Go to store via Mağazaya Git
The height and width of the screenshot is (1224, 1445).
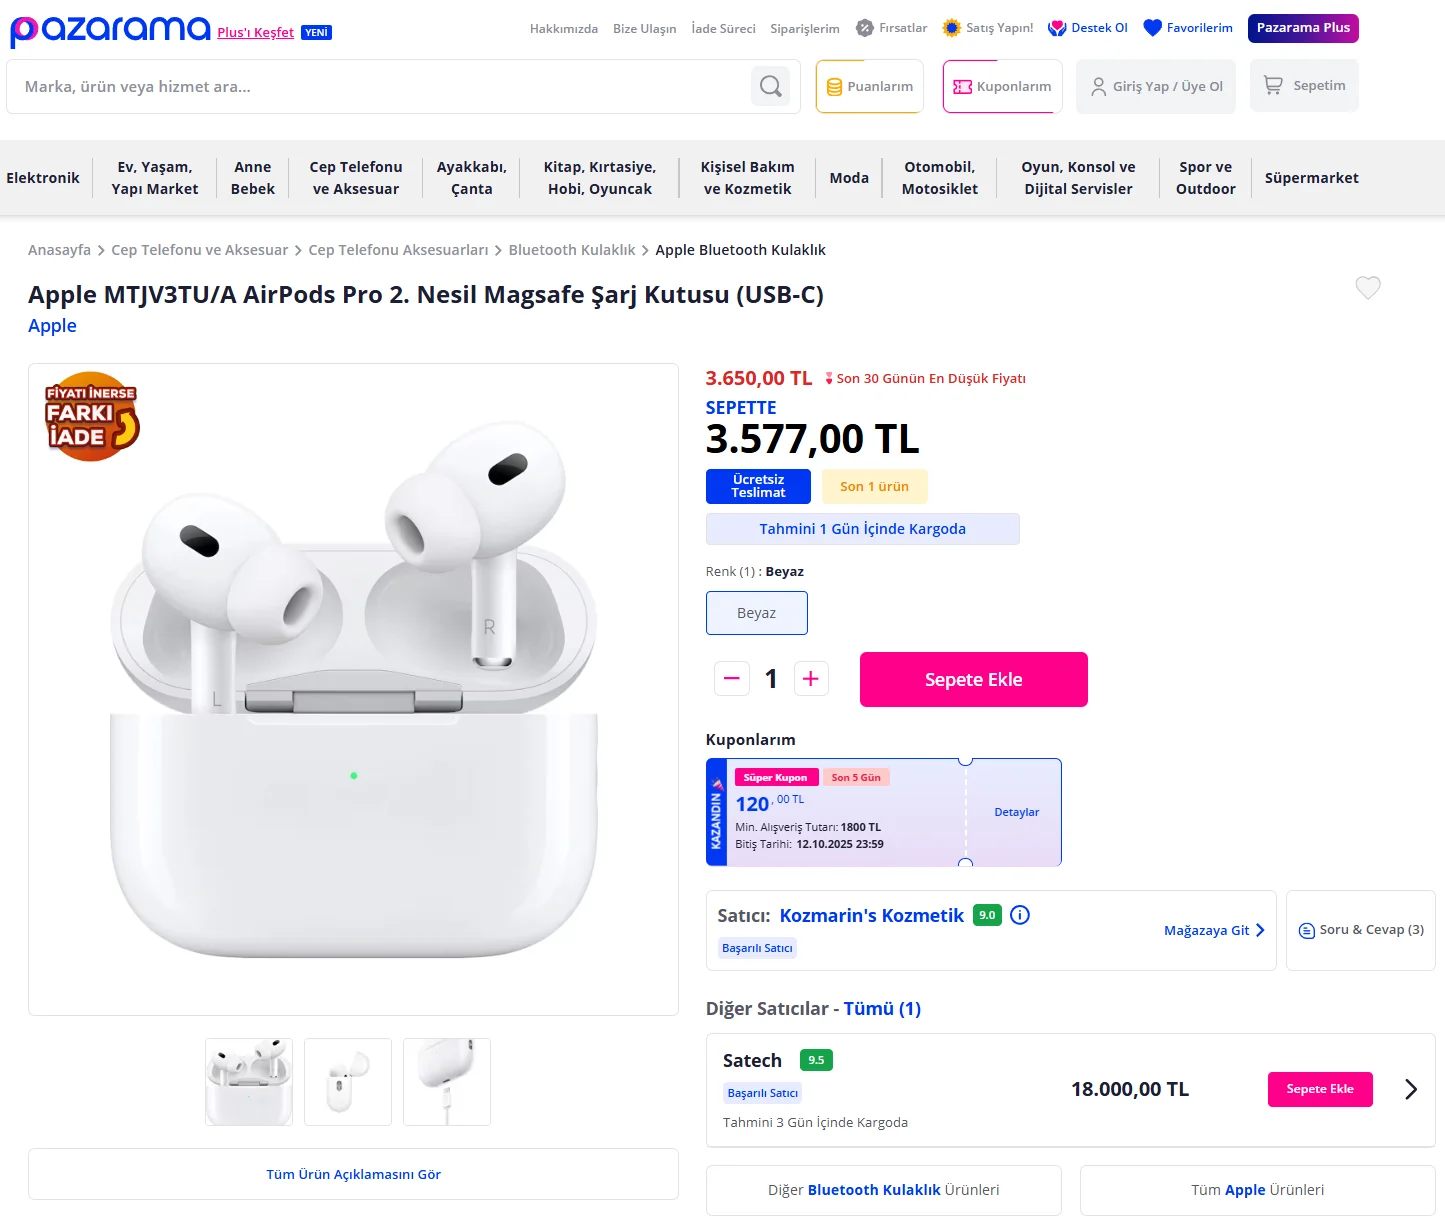pos(1214,930)
